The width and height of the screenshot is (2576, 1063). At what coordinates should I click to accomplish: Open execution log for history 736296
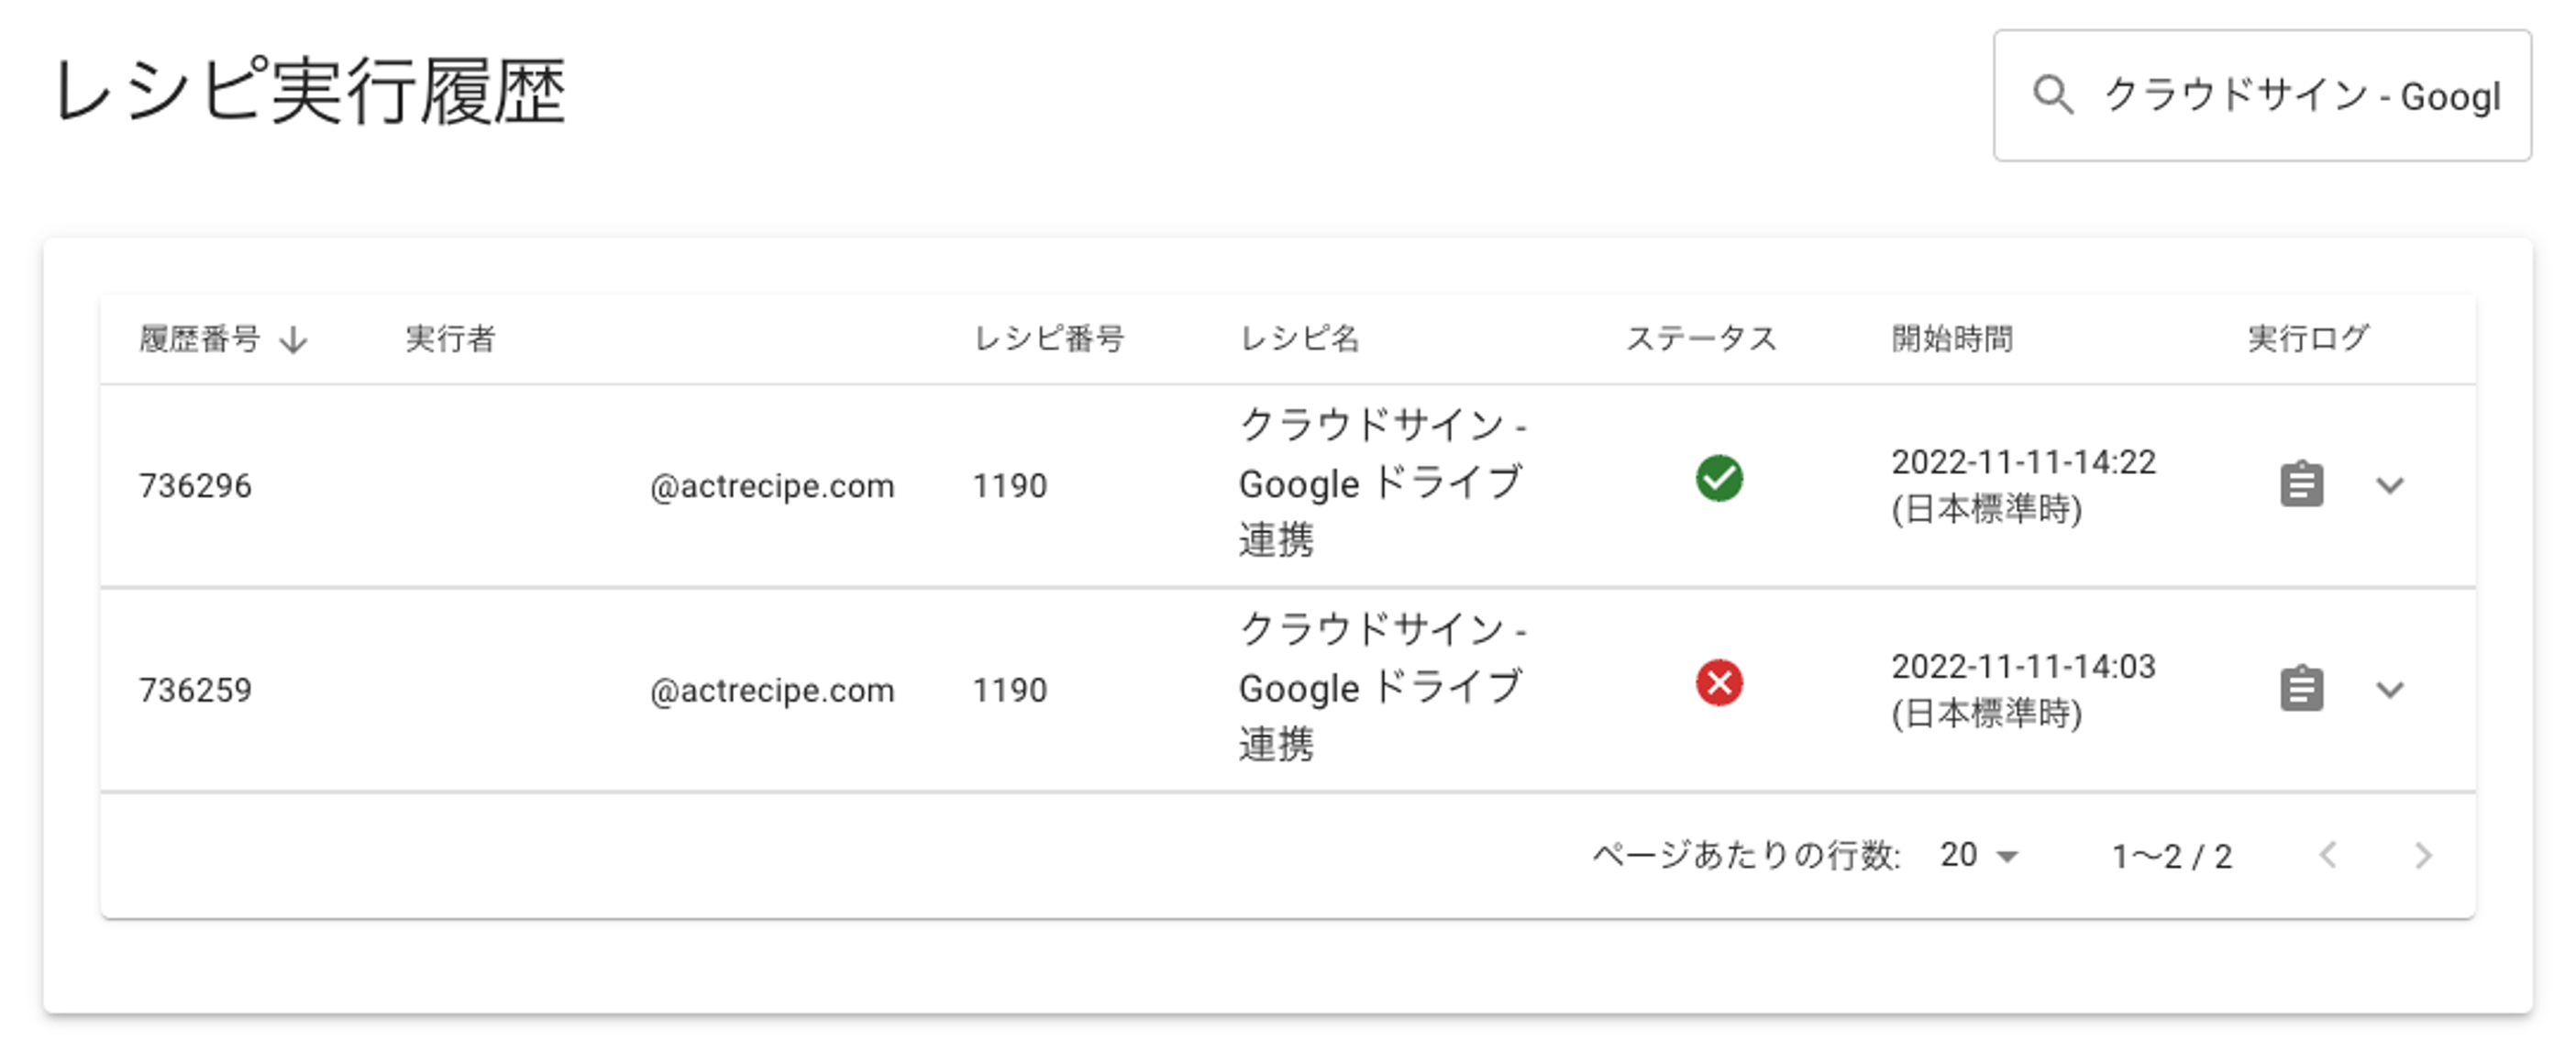(2301, 485)
